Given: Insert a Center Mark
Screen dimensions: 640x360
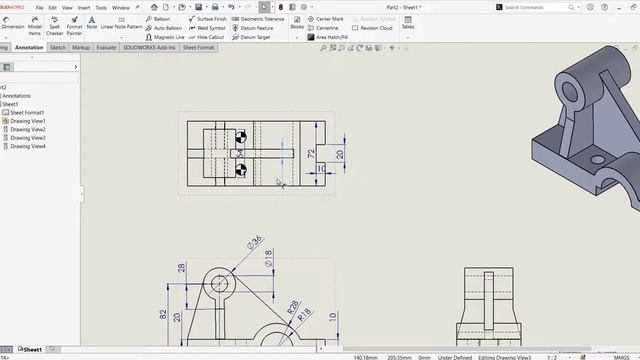Looking at the screenshot, I should 326,19.
